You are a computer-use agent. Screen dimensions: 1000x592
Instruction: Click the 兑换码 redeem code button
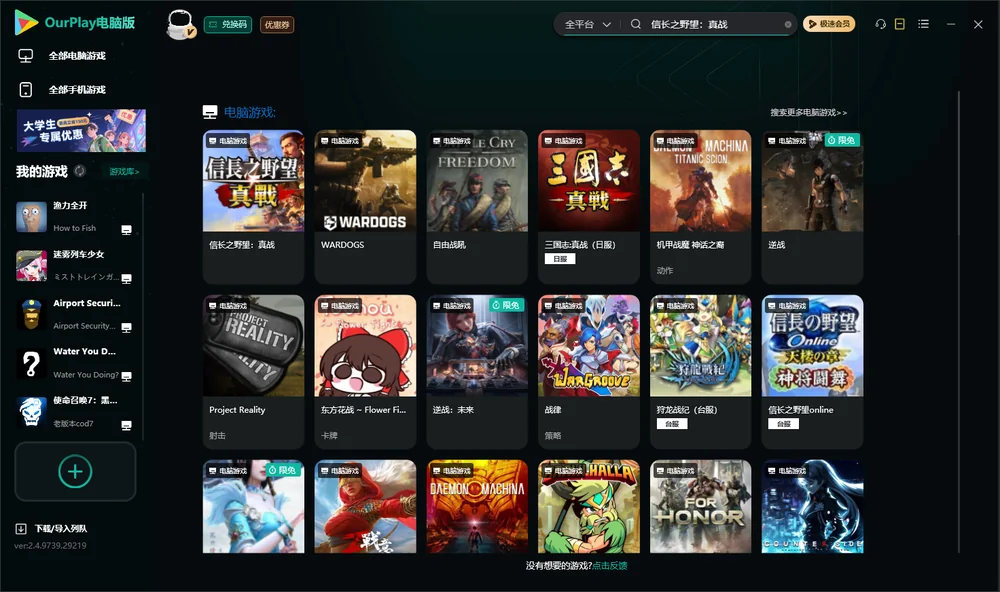point(228,25)
